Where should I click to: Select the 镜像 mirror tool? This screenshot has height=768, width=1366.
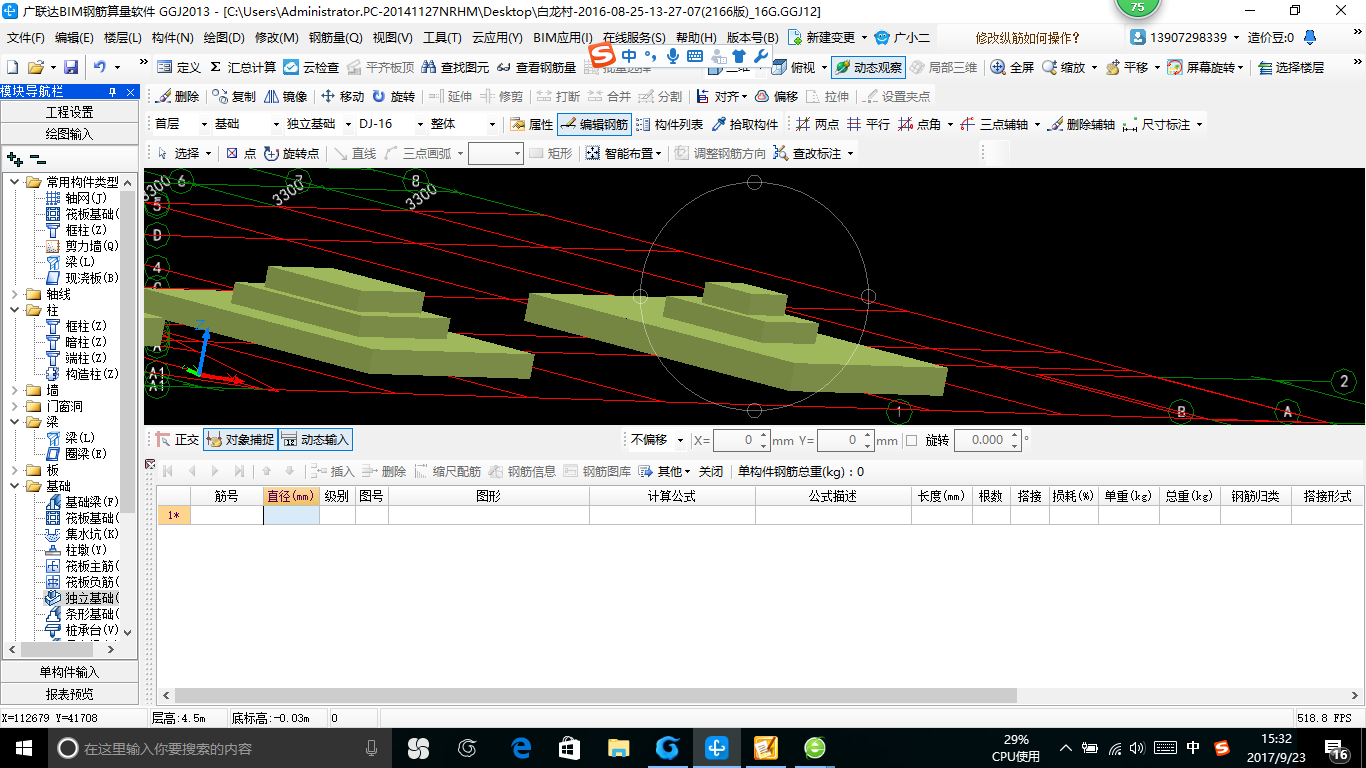286,96
